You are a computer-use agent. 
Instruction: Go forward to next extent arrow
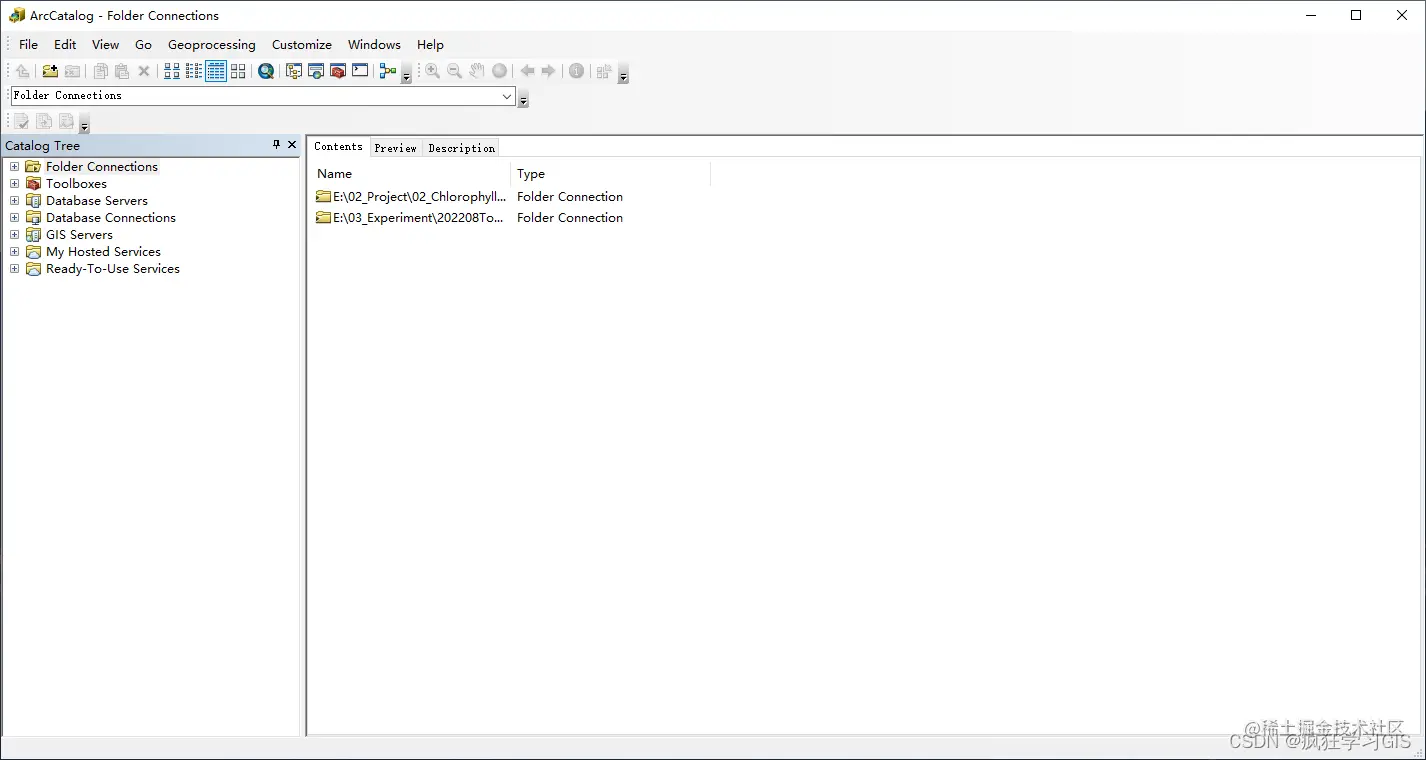point(549,71)
